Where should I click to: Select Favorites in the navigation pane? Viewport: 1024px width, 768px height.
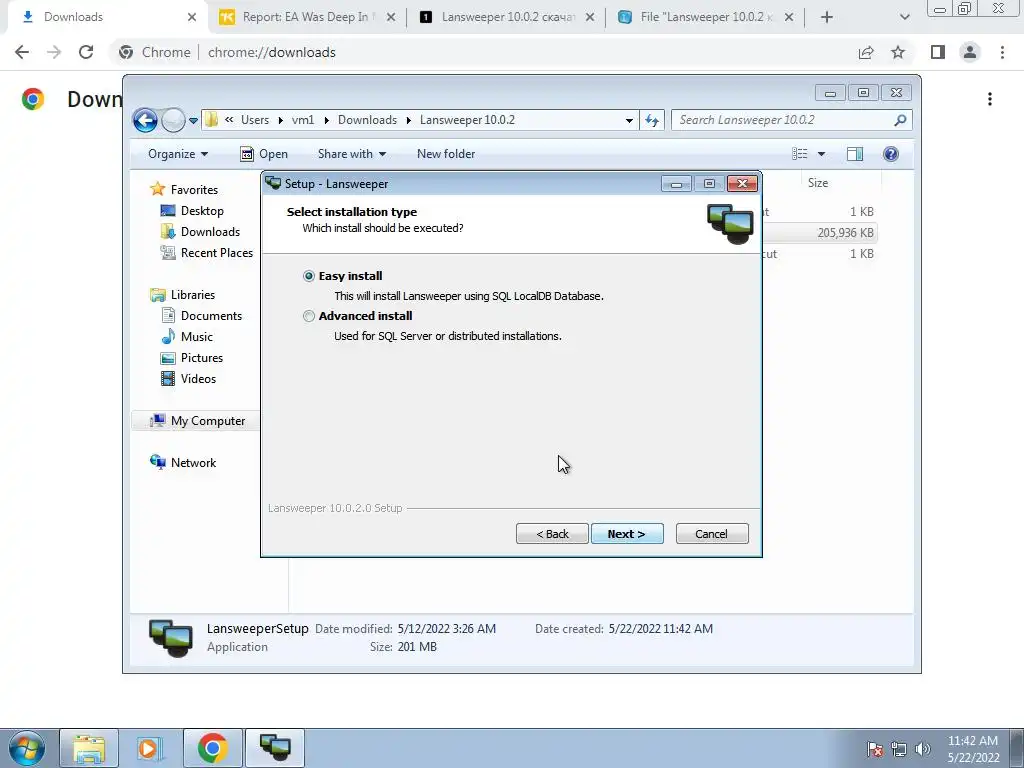pos(194,190)
